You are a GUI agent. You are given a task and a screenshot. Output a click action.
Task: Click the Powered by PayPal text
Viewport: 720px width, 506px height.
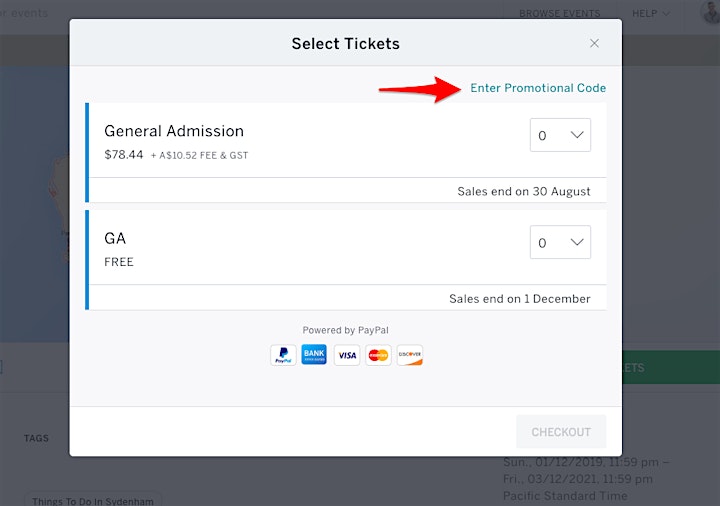(345, 330)
